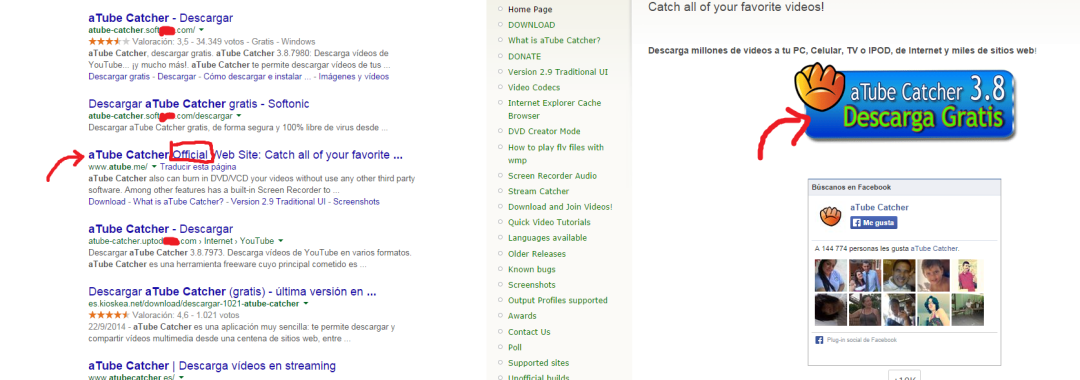1080x380 pixels.
Task: Open Screen Recorder Audio sidebar item
Action: pyautogui.click(x=552, y=176)
